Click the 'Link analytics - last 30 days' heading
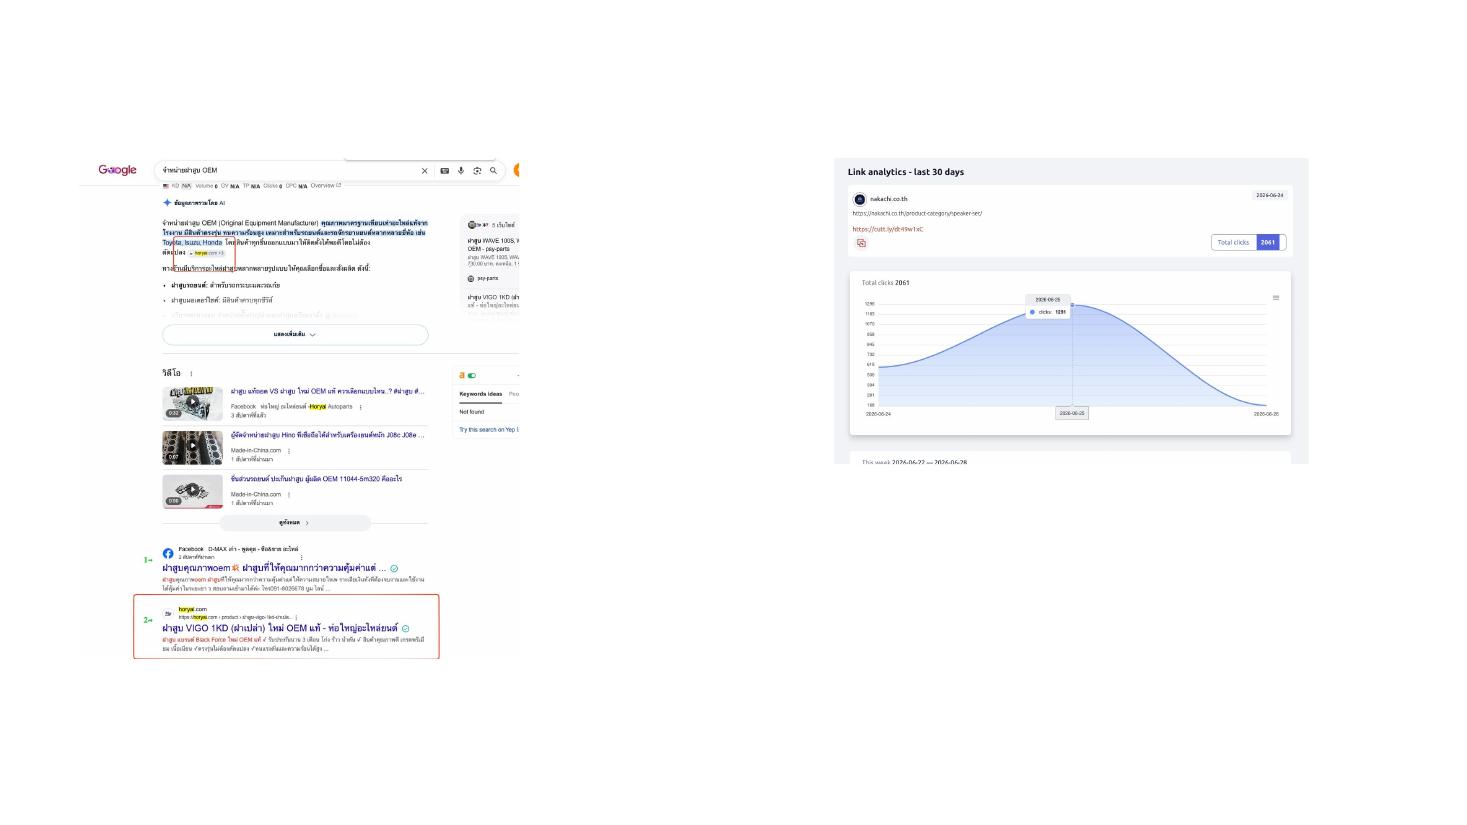Screen dimensions: 1467x825 coord(906,172)
